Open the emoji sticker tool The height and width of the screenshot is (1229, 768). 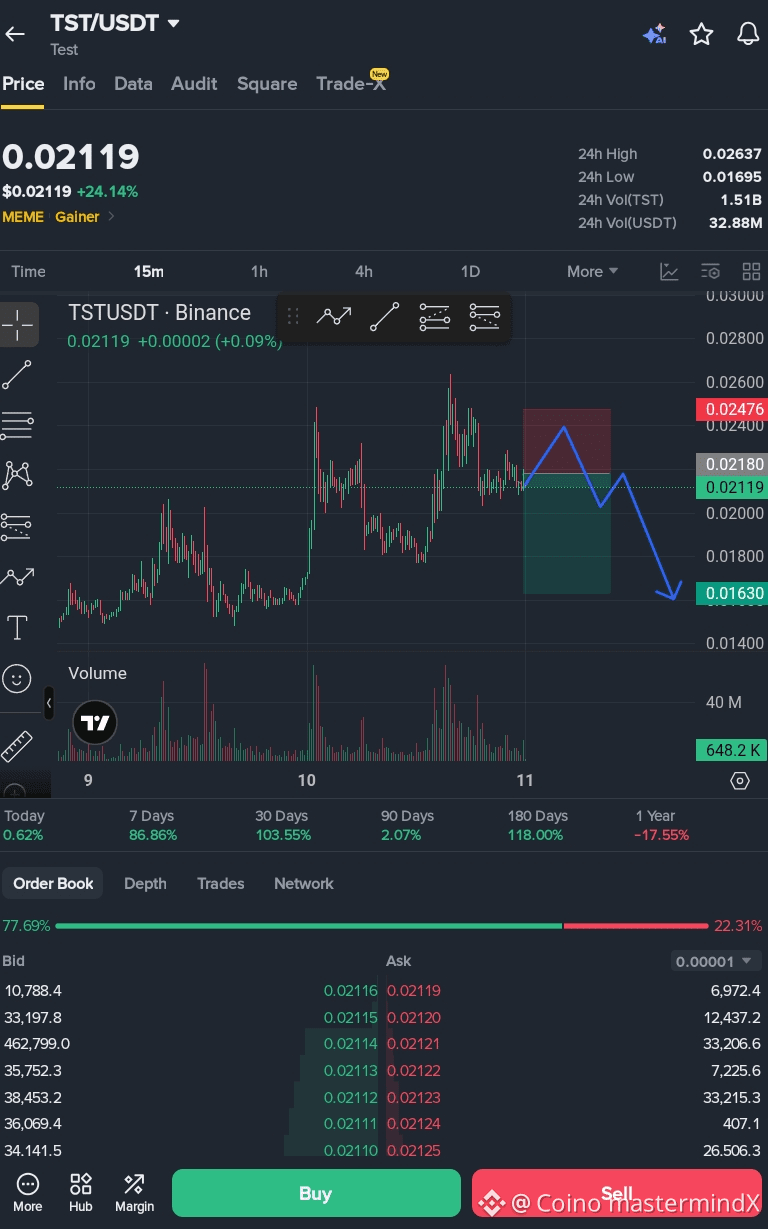point(17,679)
